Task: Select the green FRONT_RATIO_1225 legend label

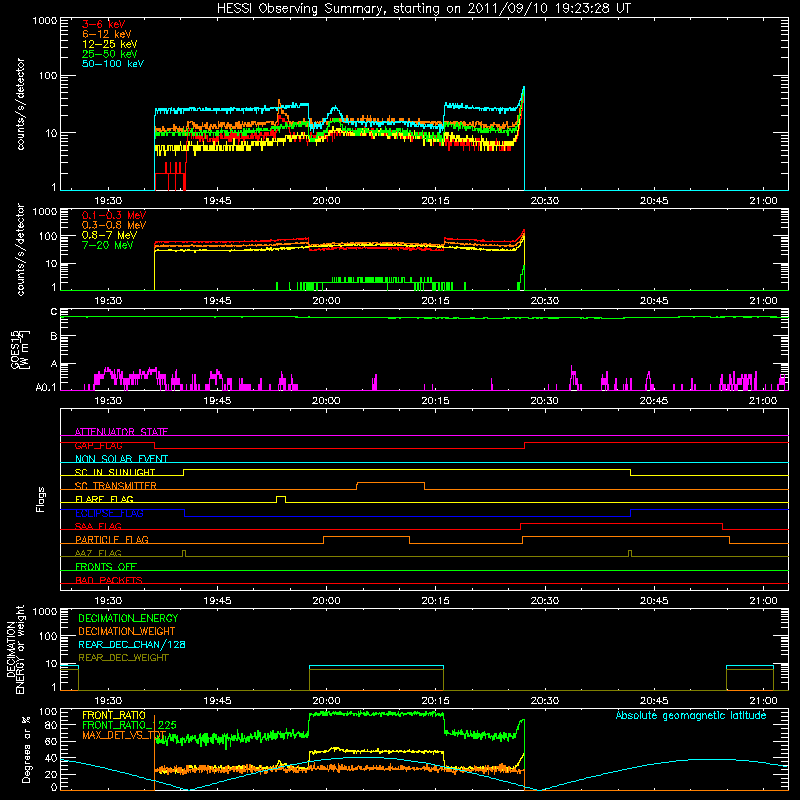Action: coord(130,725)
